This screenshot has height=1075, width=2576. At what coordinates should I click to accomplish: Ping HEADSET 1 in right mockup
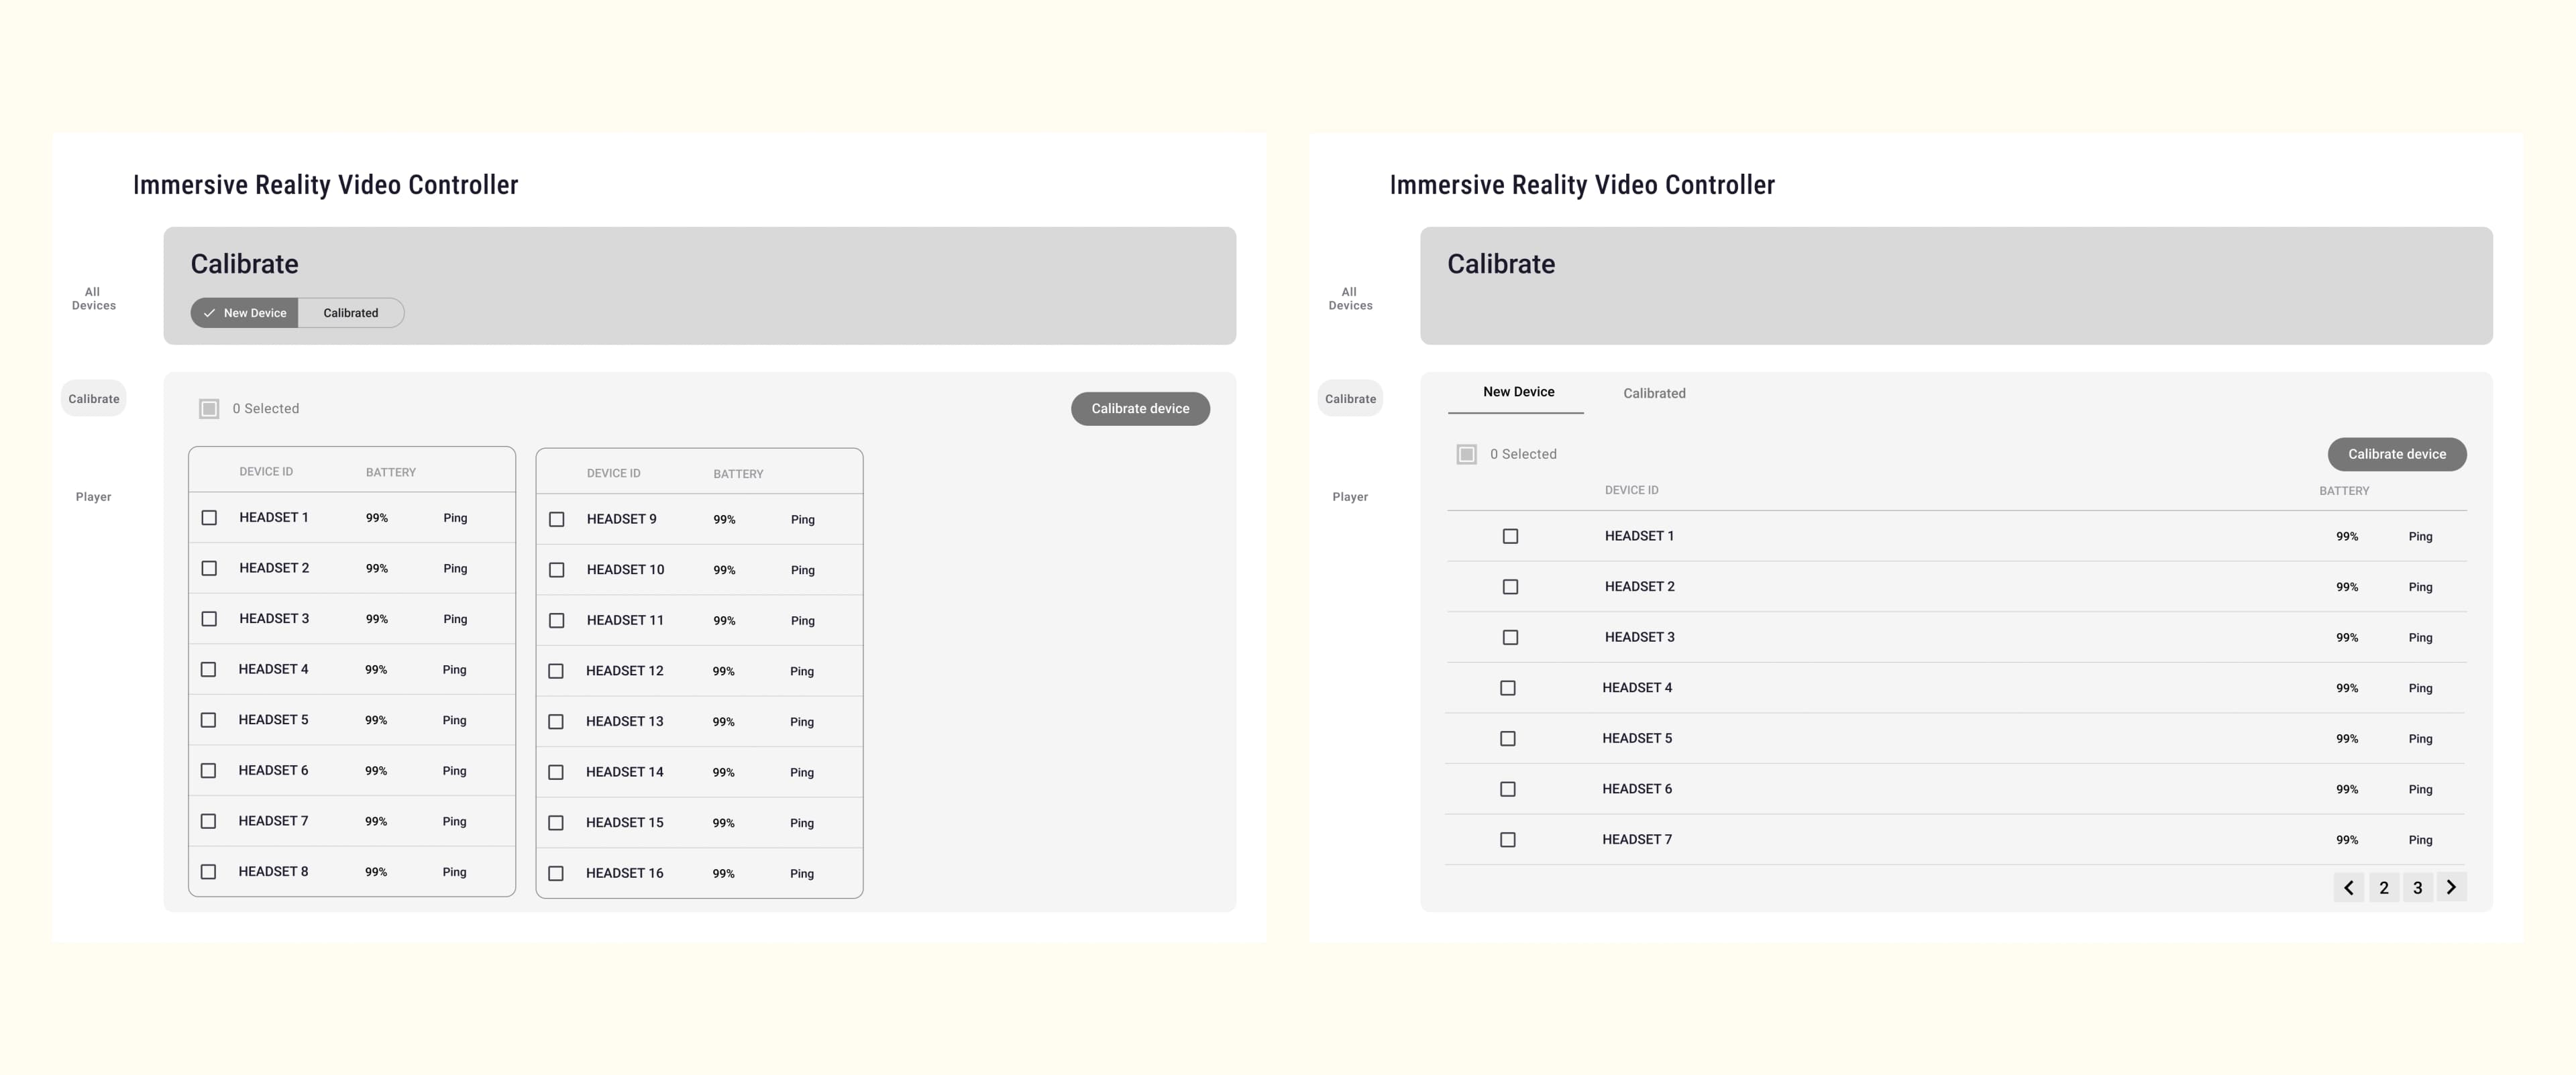pyautogui.click(x=2420, y=537)
